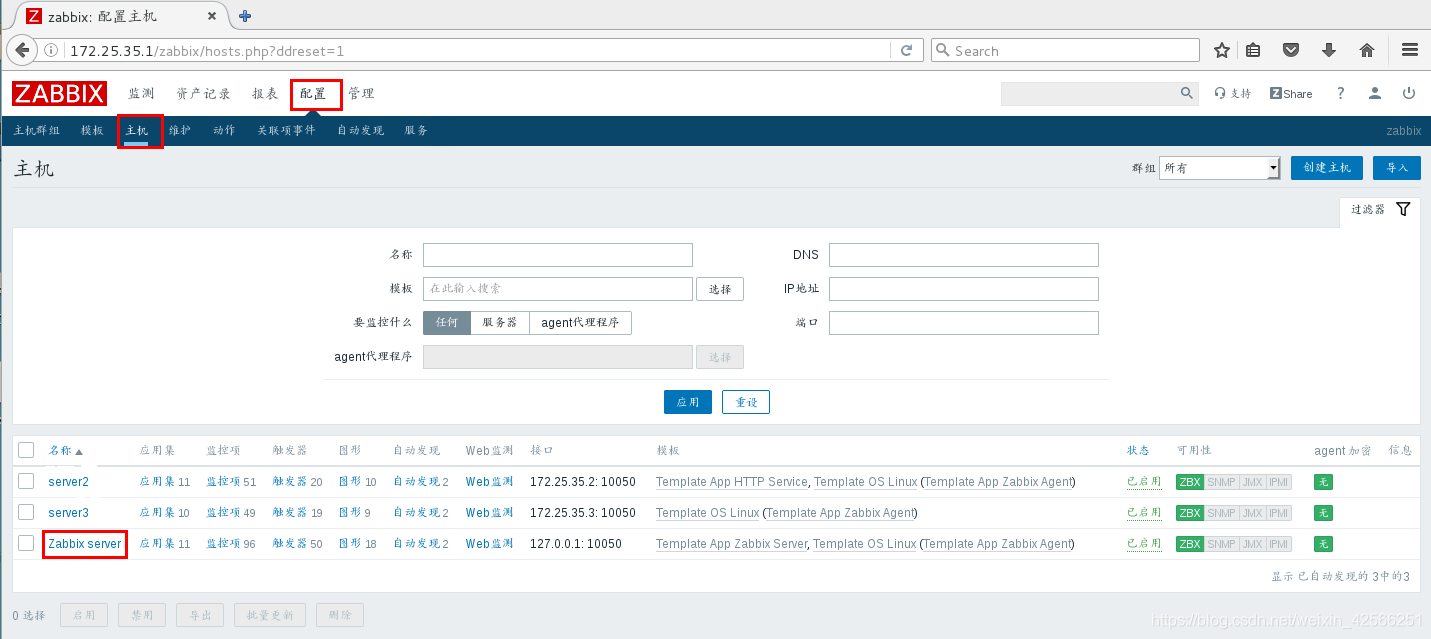Open the Zabbix server host link
The image size is (1431, 639).
[85, 544]
